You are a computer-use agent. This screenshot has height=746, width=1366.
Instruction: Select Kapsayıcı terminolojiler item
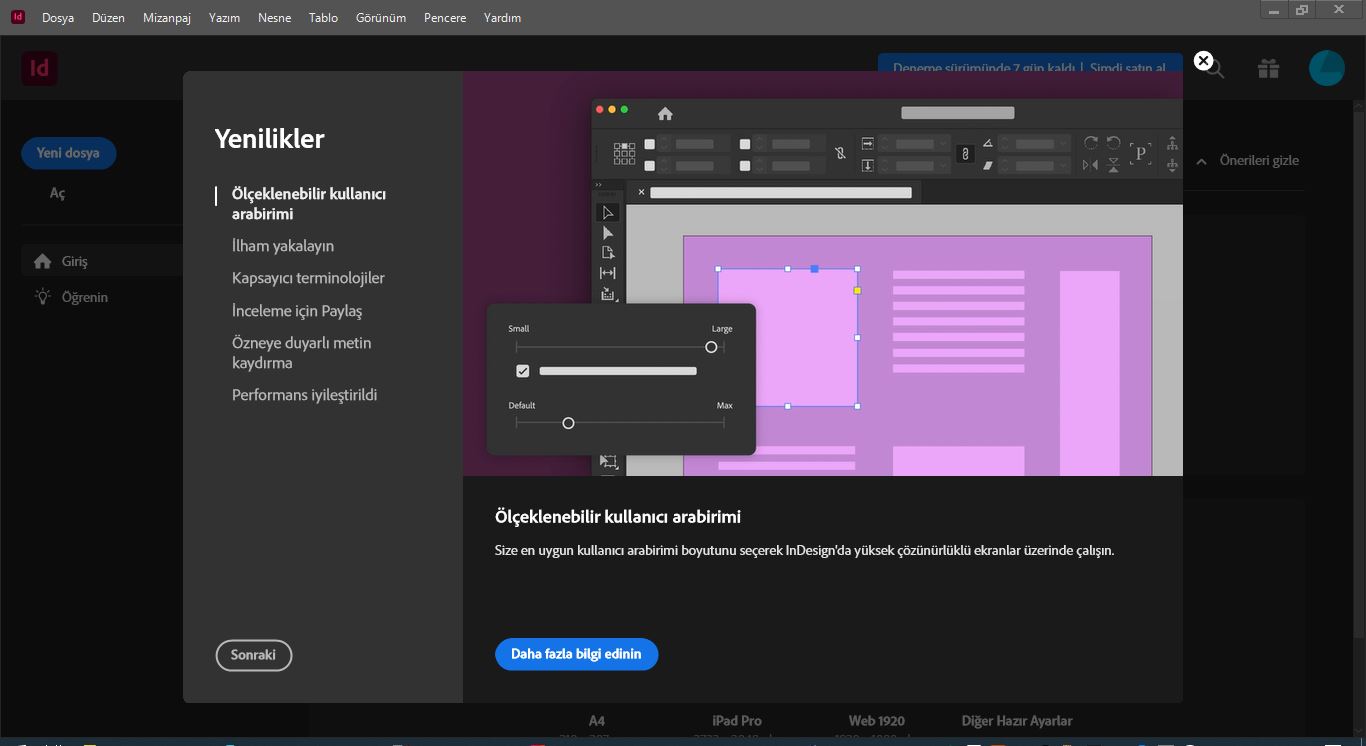pyautogui.click(x=308, y=278)
